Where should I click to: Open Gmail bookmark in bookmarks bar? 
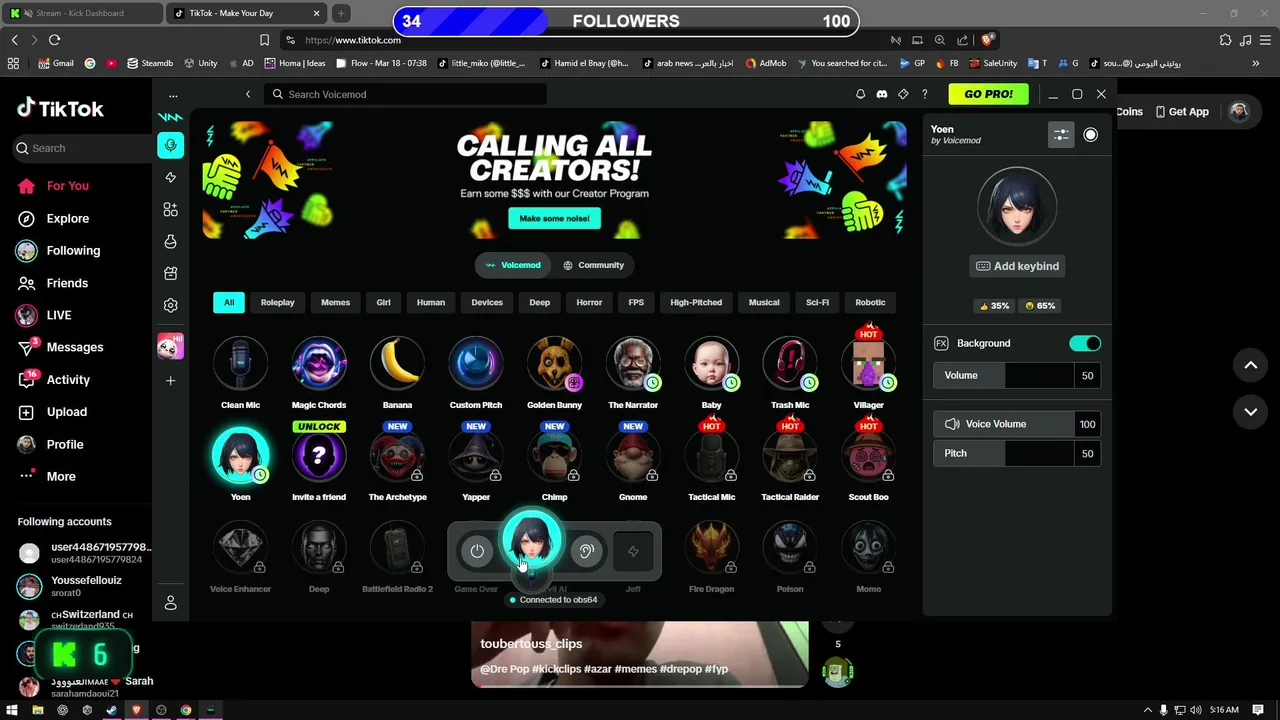click(56, 63)
